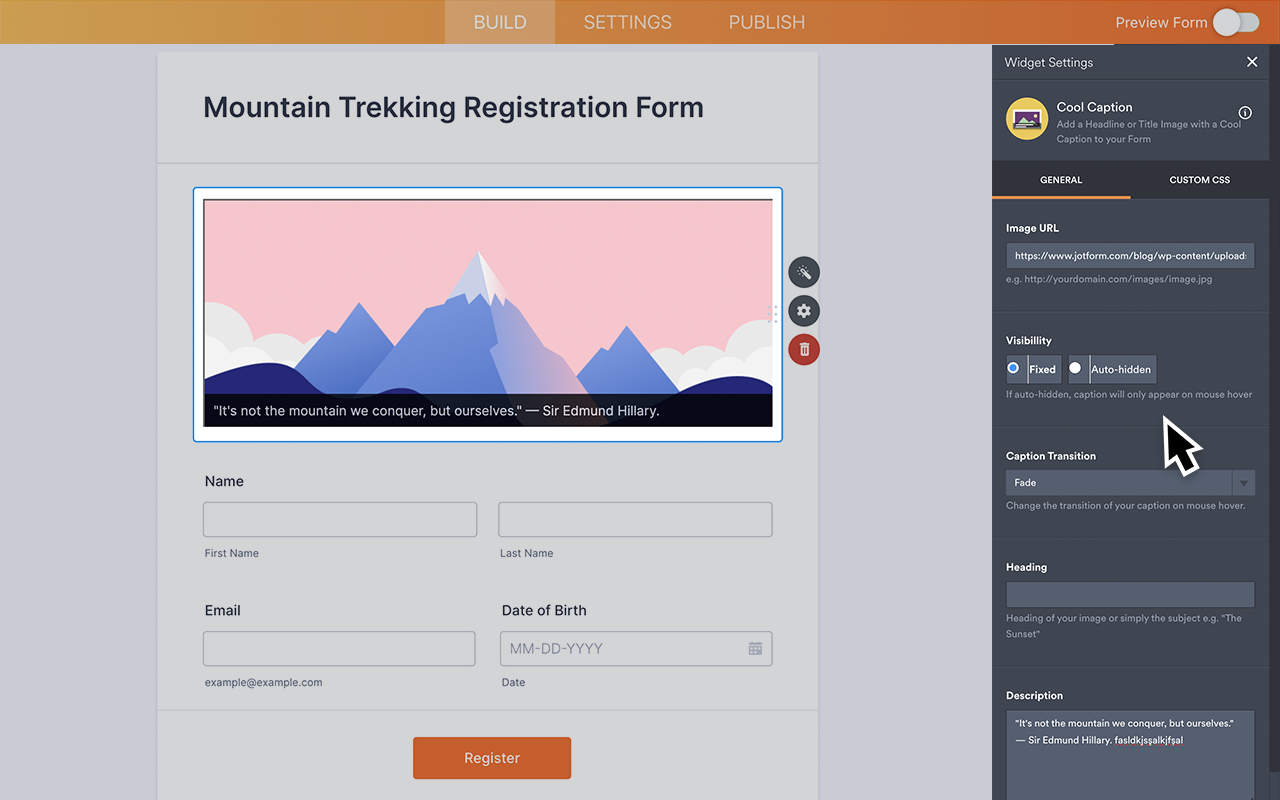This screenshot has width=1280, height=800.
Task: Click the First Name input box
Action: [x=340, y=520]
